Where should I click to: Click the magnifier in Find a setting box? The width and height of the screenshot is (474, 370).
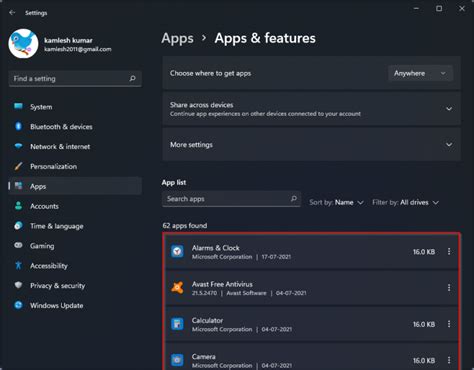pyautogui.click(x=132, y=79)
